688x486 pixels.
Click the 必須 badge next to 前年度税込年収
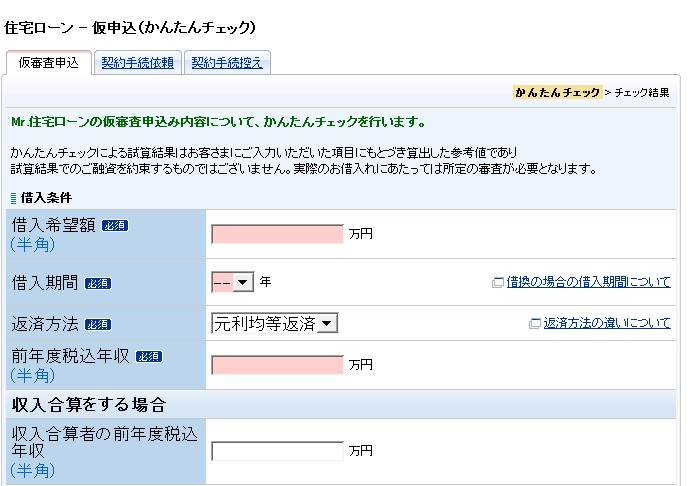[x=148, y=357]
